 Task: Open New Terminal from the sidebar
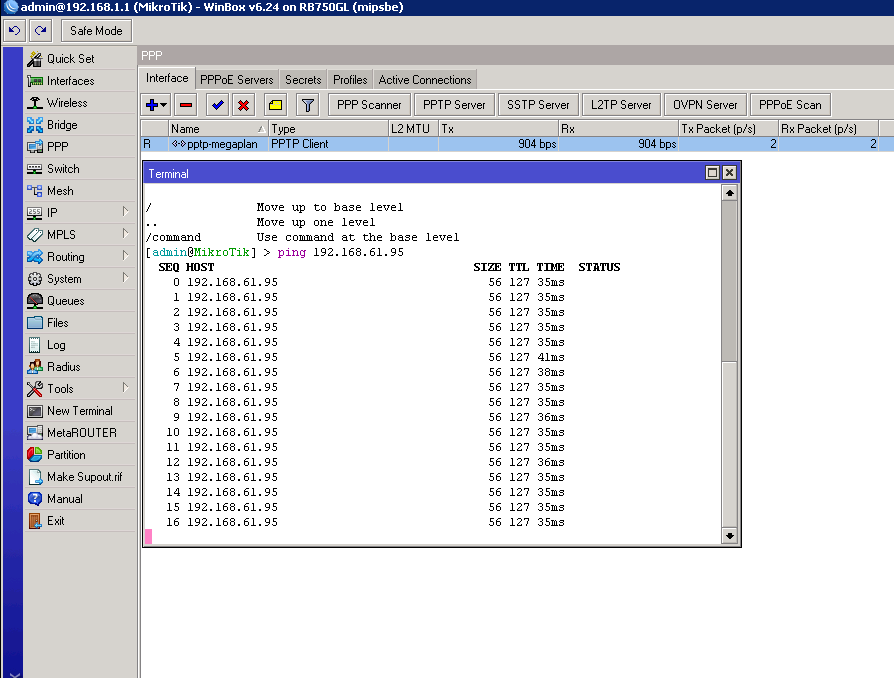(79, 411)
